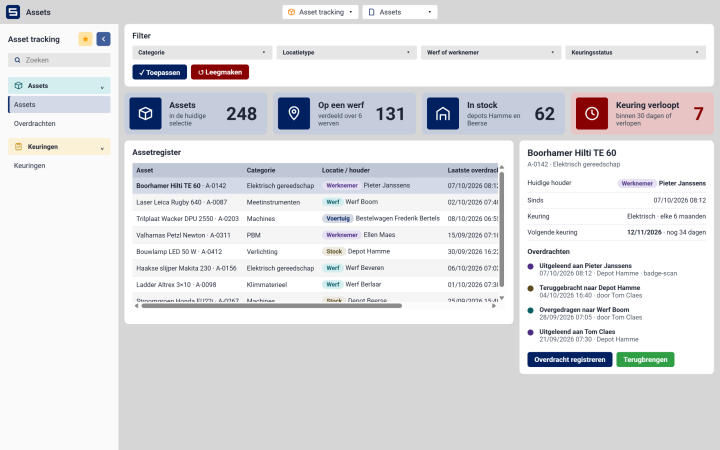Clear filters with the Leegmaken button
720x450 pixels.
click(220, 72)
